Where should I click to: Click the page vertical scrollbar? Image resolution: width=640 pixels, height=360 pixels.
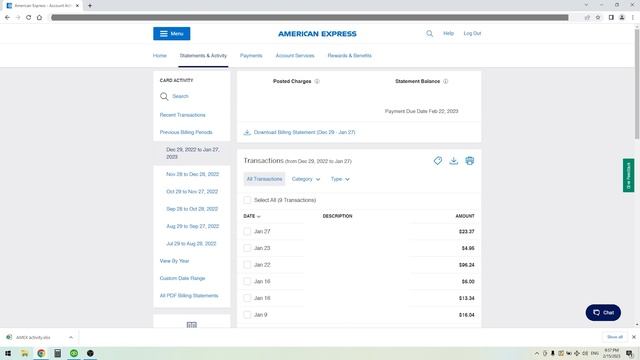point(637,84)
